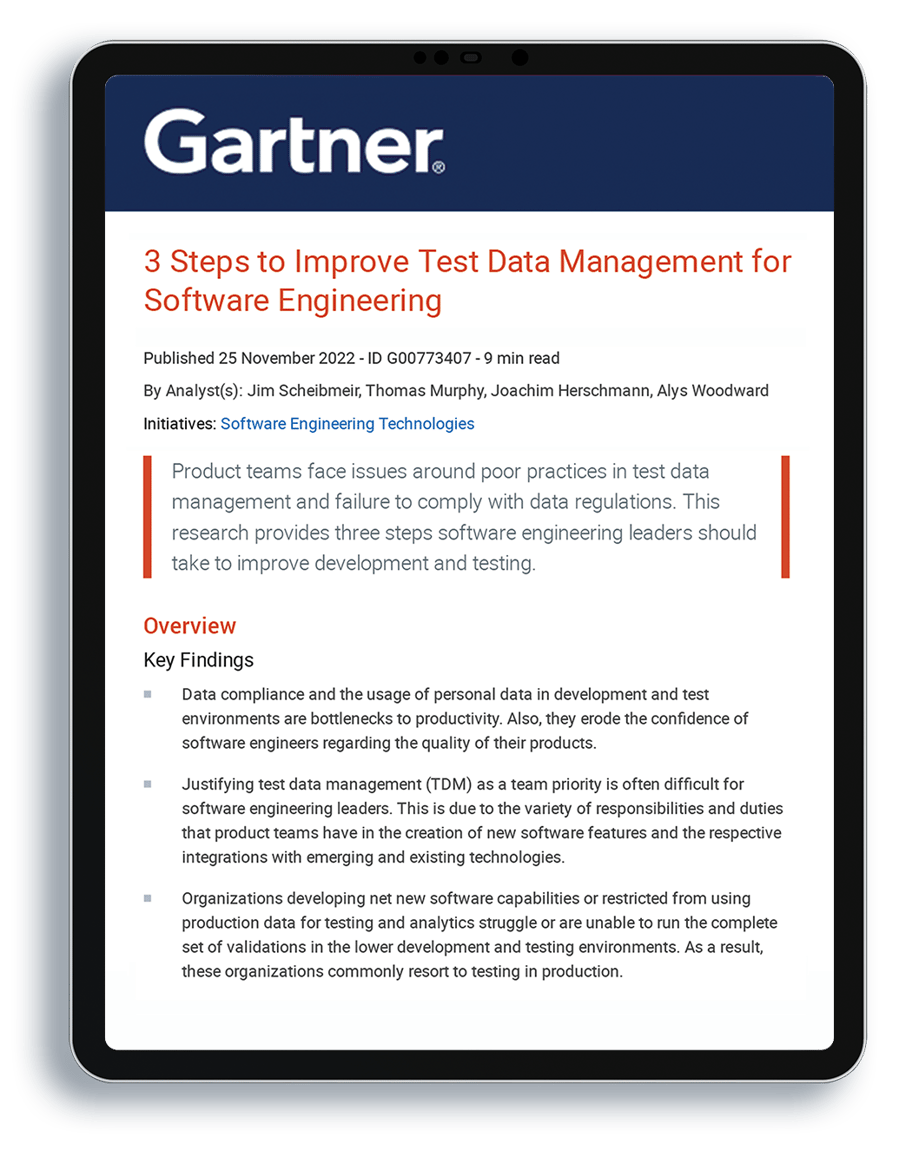The width and height of the screenshot is (899, 1158).
Task: Click analyst name Alys Woodward
Action: (x=714, y=391)
